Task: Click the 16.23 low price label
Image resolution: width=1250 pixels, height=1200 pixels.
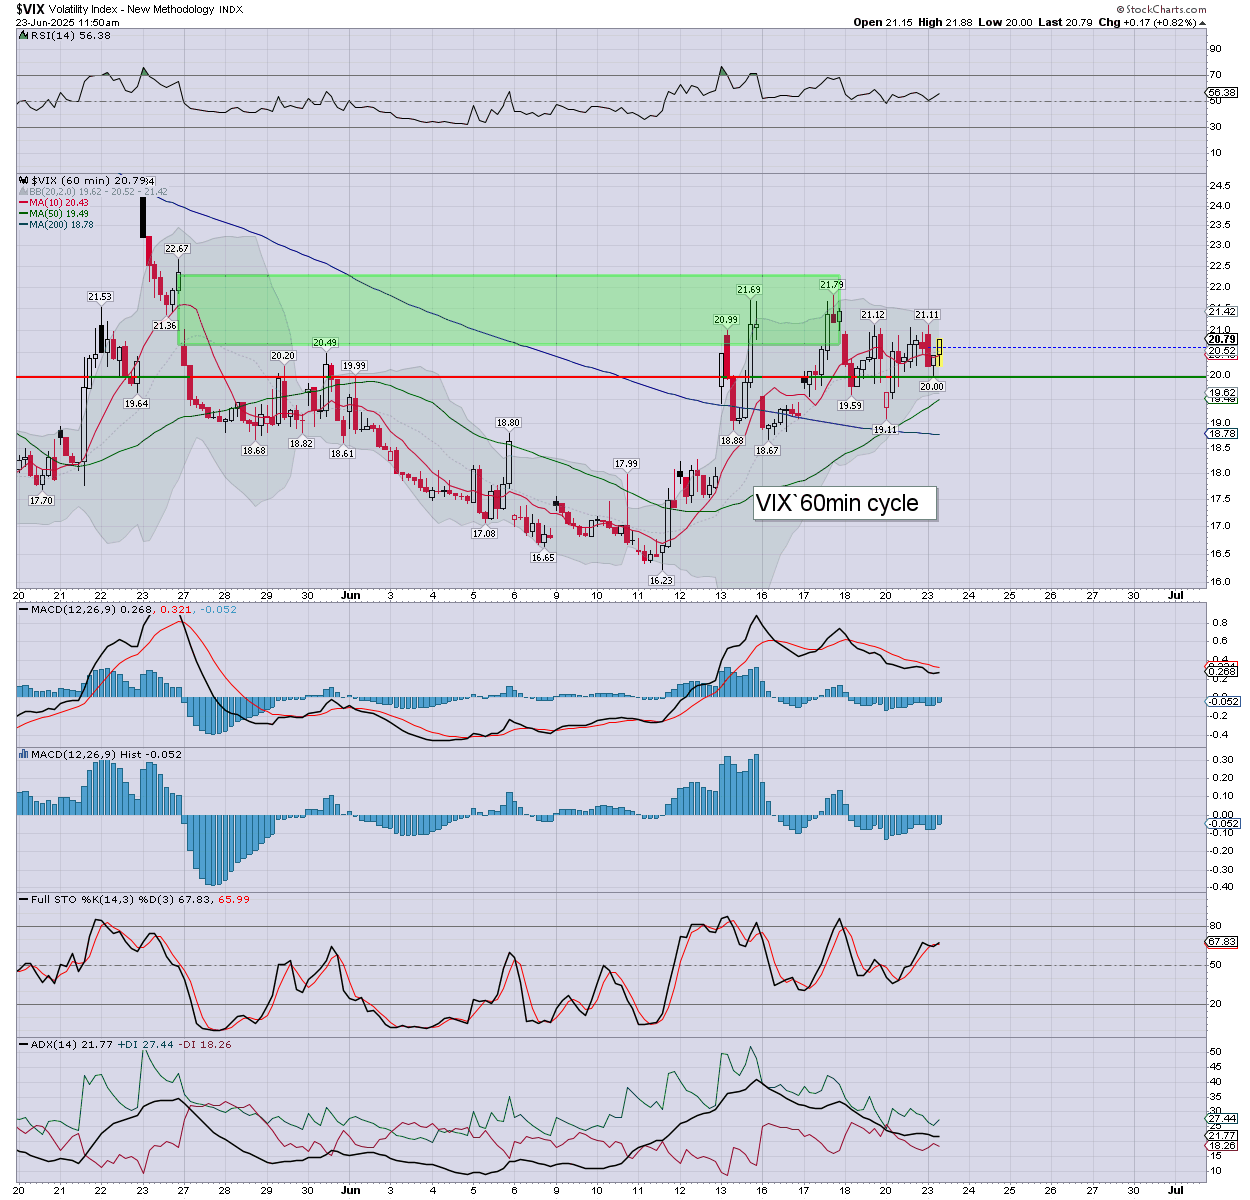Action: (661, 580)
